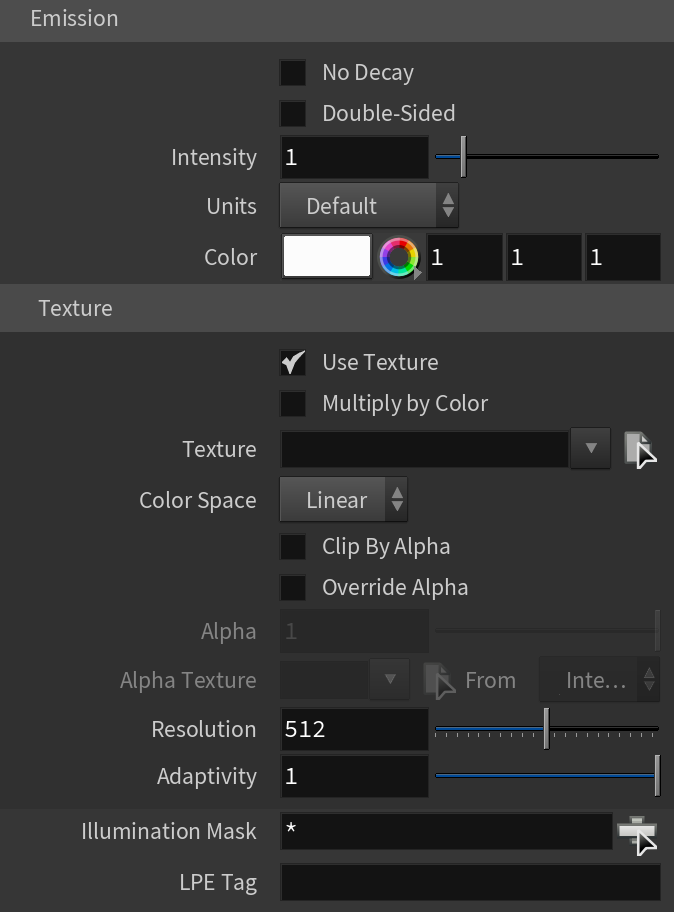Enable the No Decay checkbox

click(x=293, y=73)
